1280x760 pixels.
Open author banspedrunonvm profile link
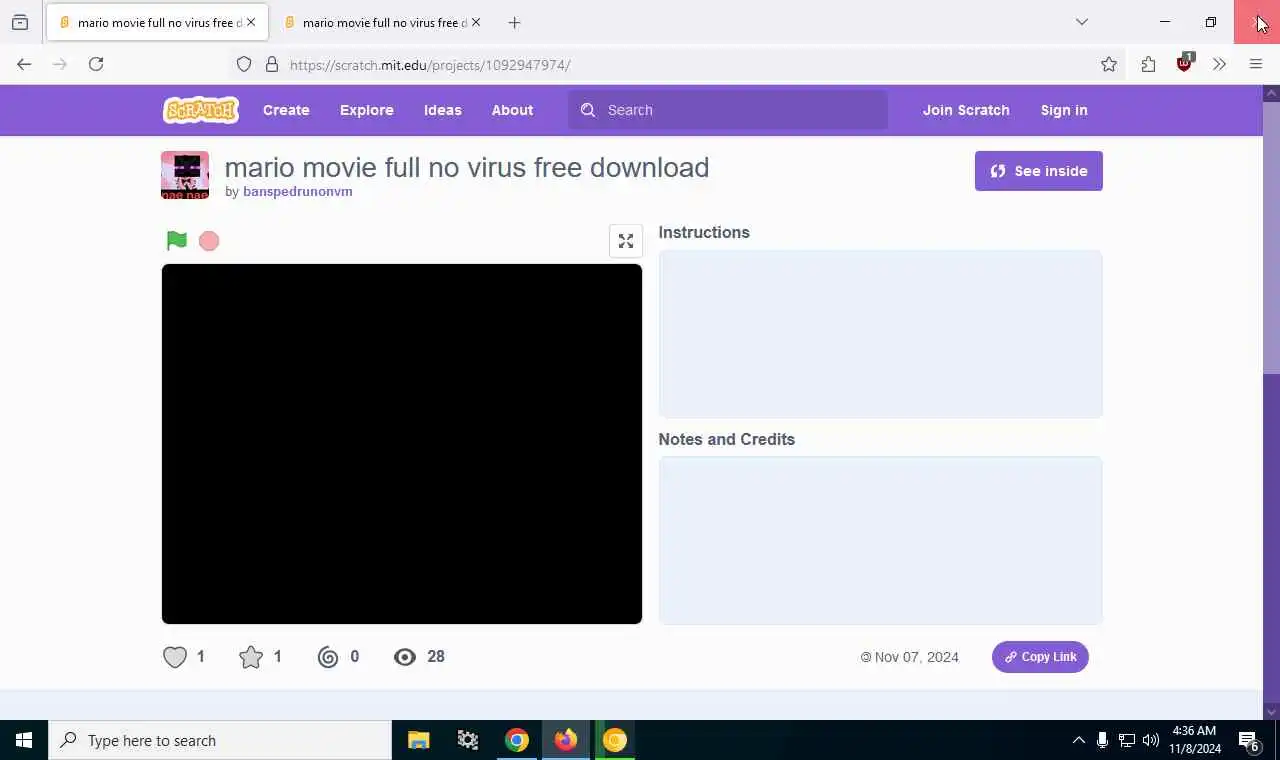298,192
